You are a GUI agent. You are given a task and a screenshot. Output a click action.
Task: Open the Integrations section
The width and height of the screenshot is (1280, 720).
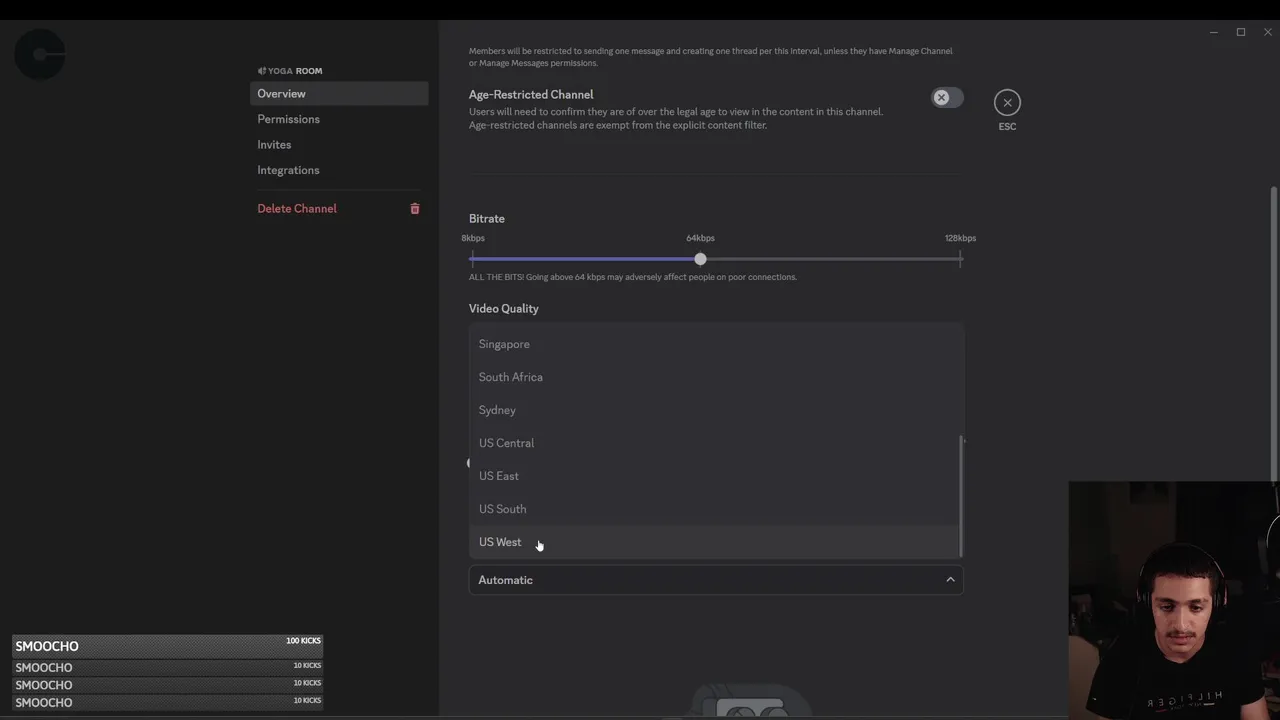pyautogui.click(x=289, y=170)
